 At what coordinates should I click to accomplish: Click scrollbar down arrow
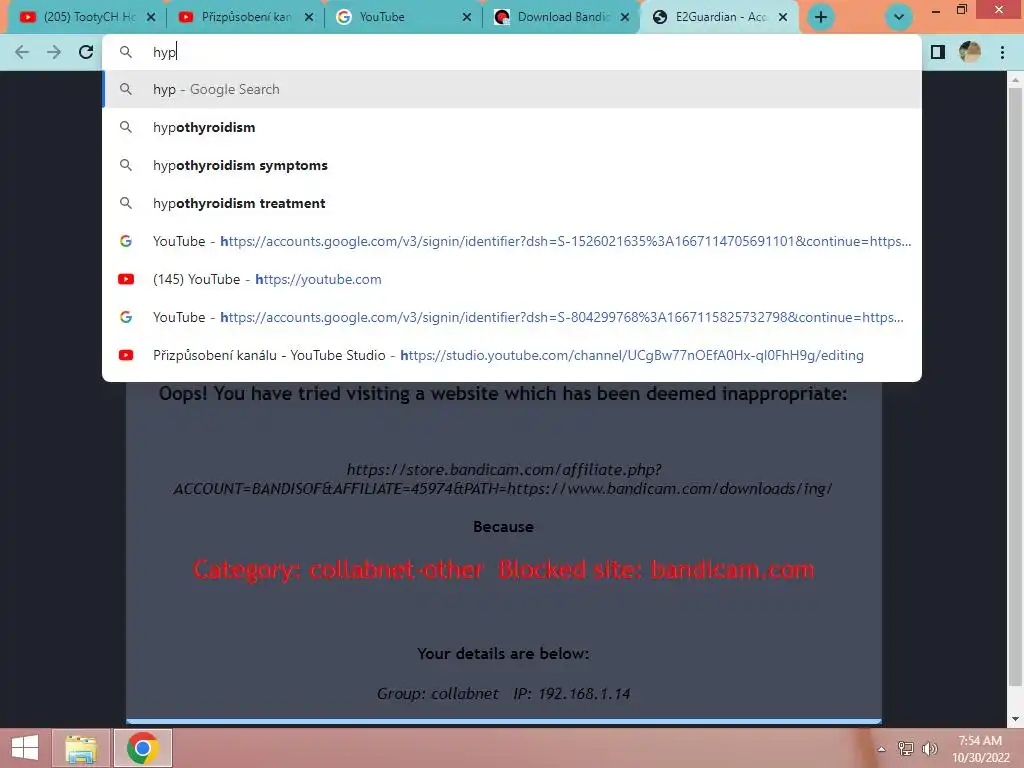[1015, 719]
